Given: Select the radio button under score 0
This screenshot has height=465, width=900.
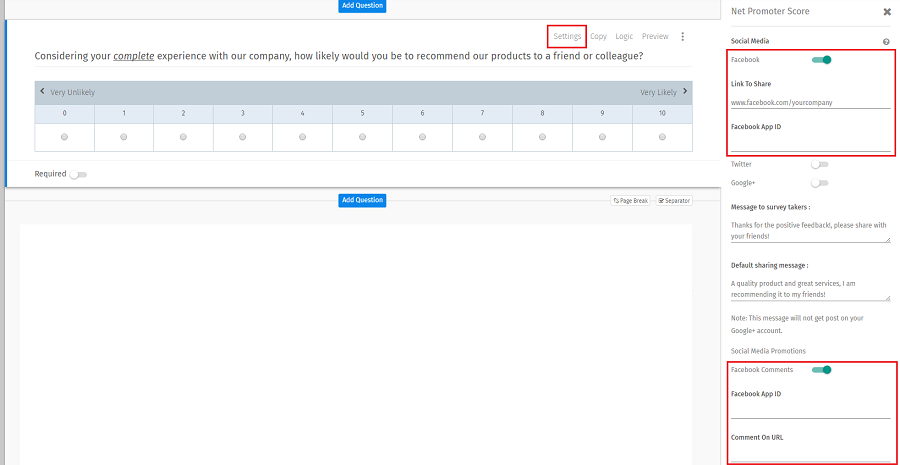Looking at the screenshot, I should point(64,137).
